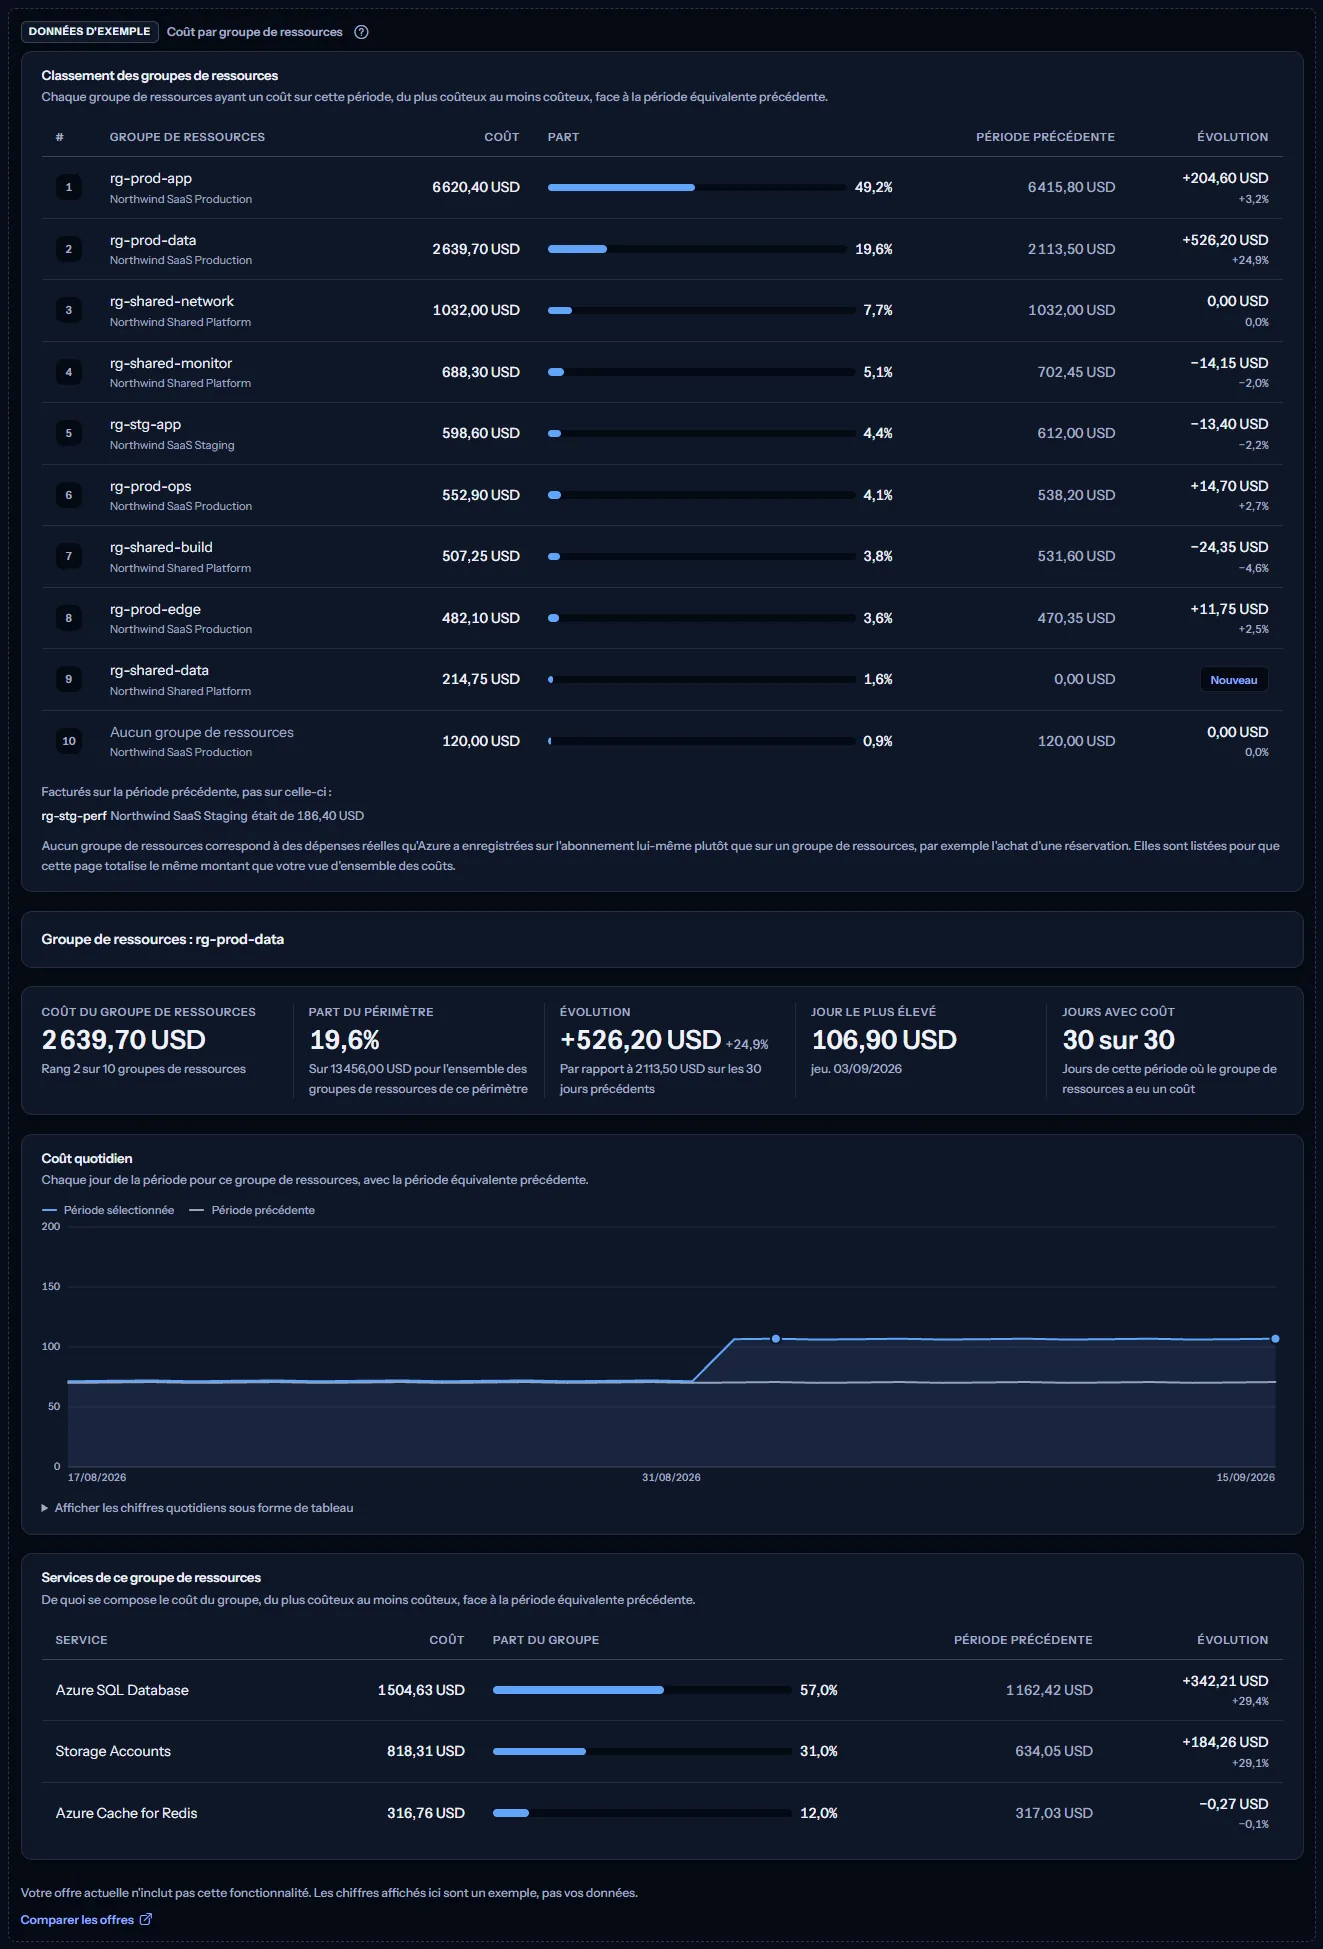This screenshot has height=1949, width=1323.
Task: Click the Période précédente legend entry
Action: coord(252,1210)
